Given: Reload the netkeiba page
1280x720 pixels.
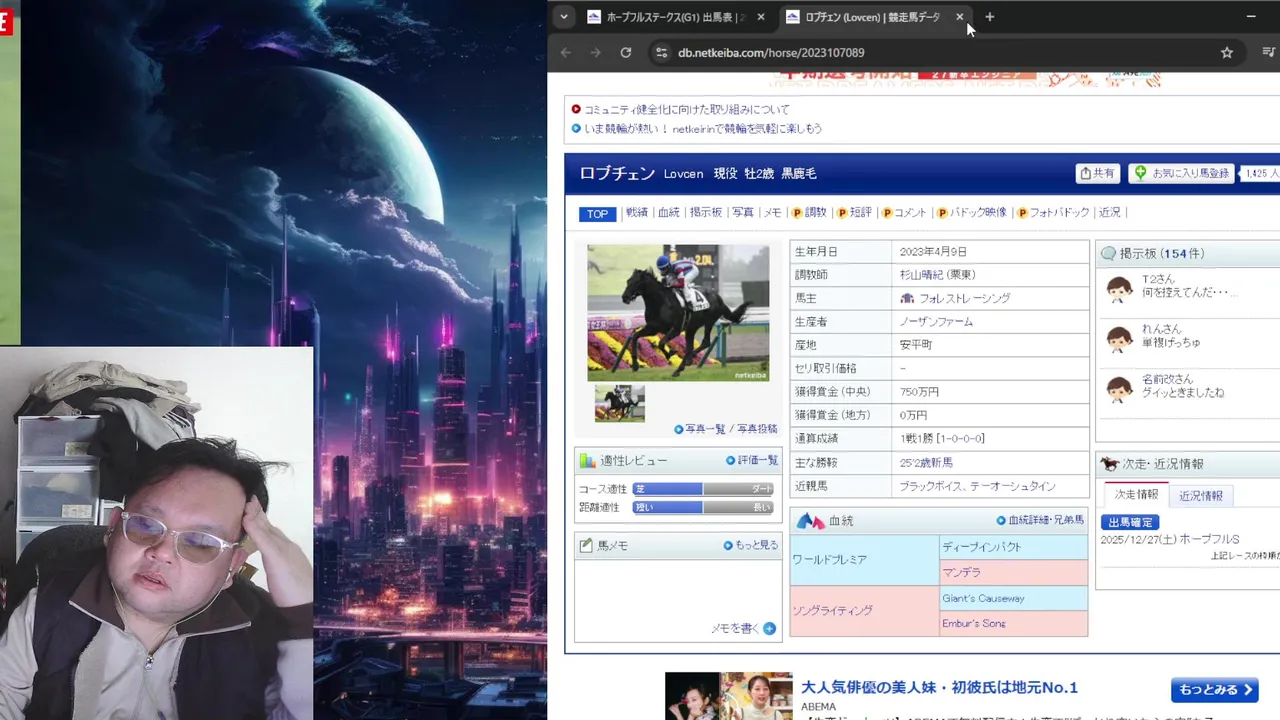Looking at the screenshot, I should click(626, 52).
